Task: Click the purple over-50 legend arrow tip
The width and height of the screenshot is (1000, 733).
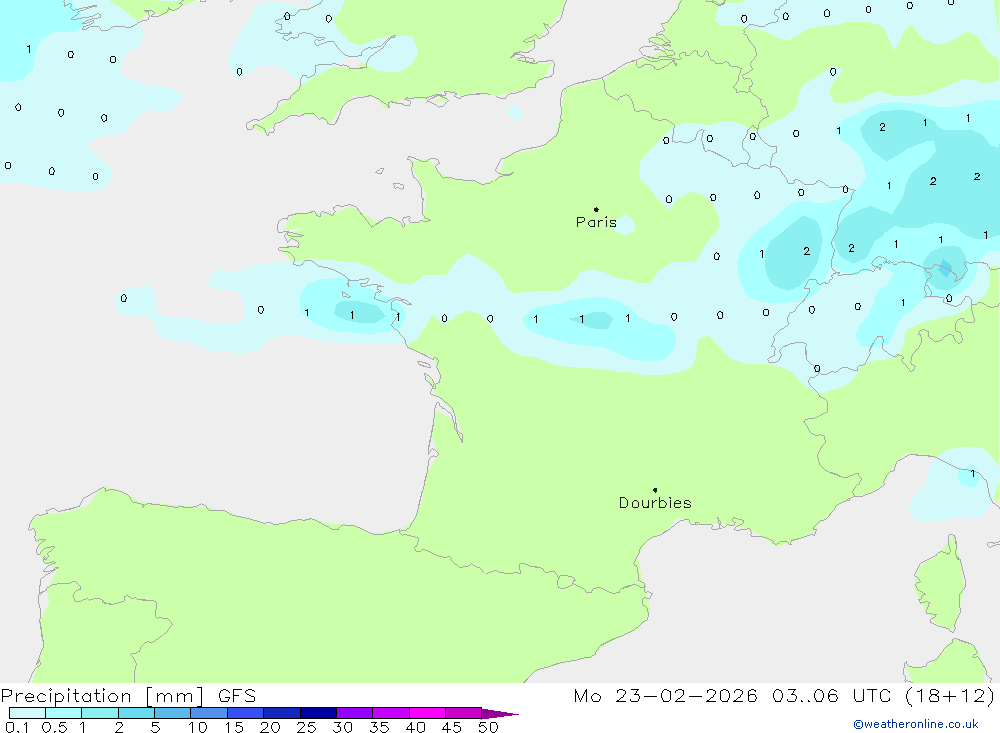Action: pos(500,714)
